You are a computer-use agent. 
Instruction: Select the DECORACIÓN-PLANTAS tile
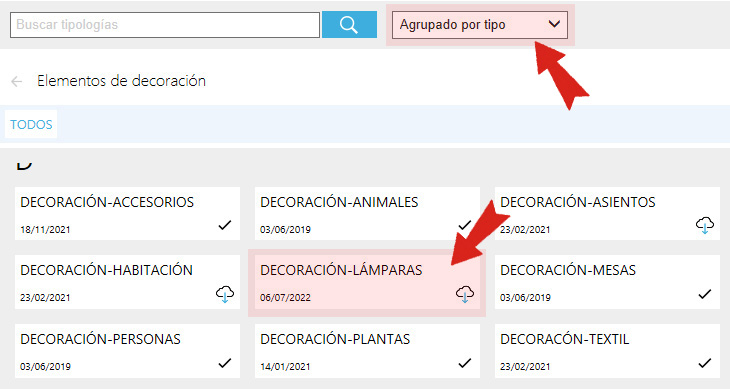pos(367,351)
